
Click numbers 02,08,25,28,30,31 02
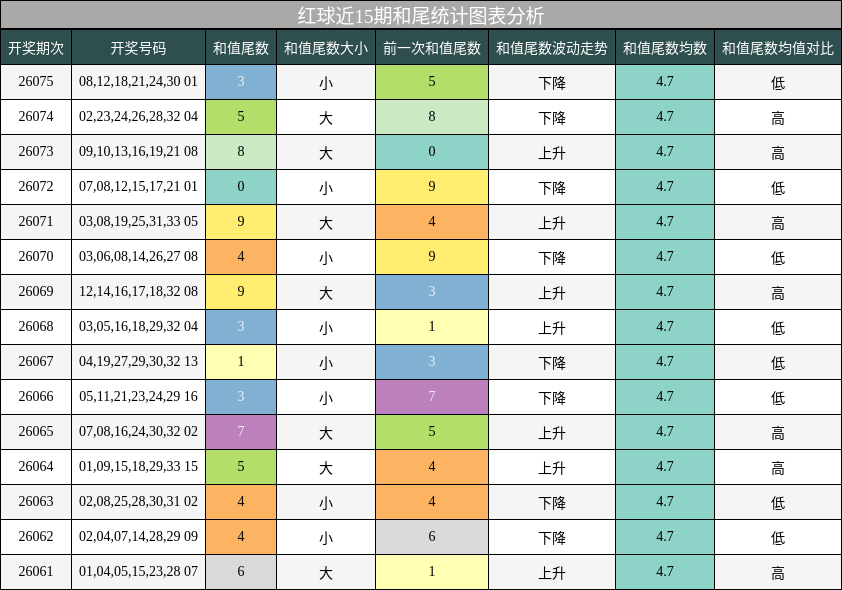pos(139,501)
